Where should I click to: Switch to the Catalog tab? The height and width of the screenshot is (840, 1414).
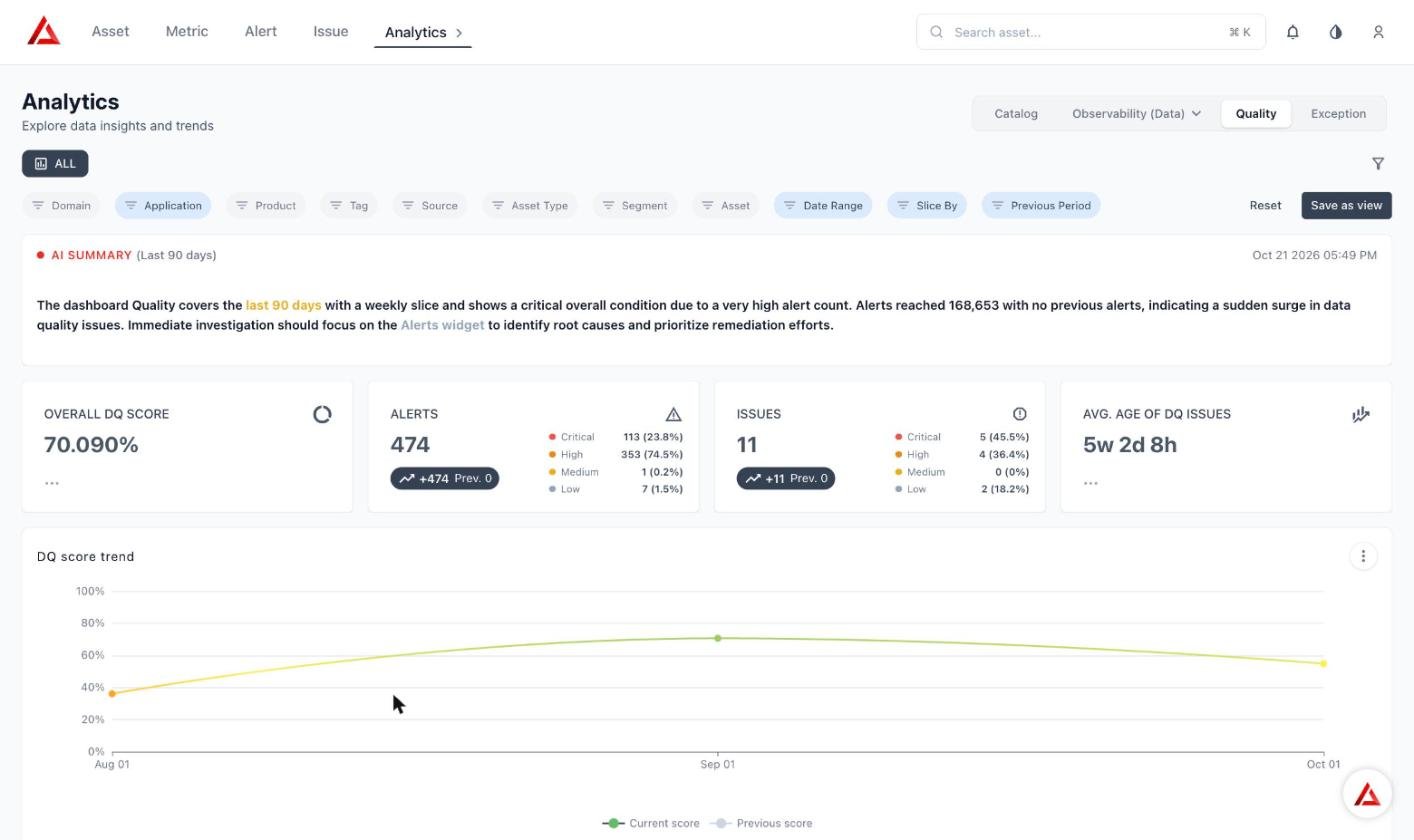point(1016,113)
